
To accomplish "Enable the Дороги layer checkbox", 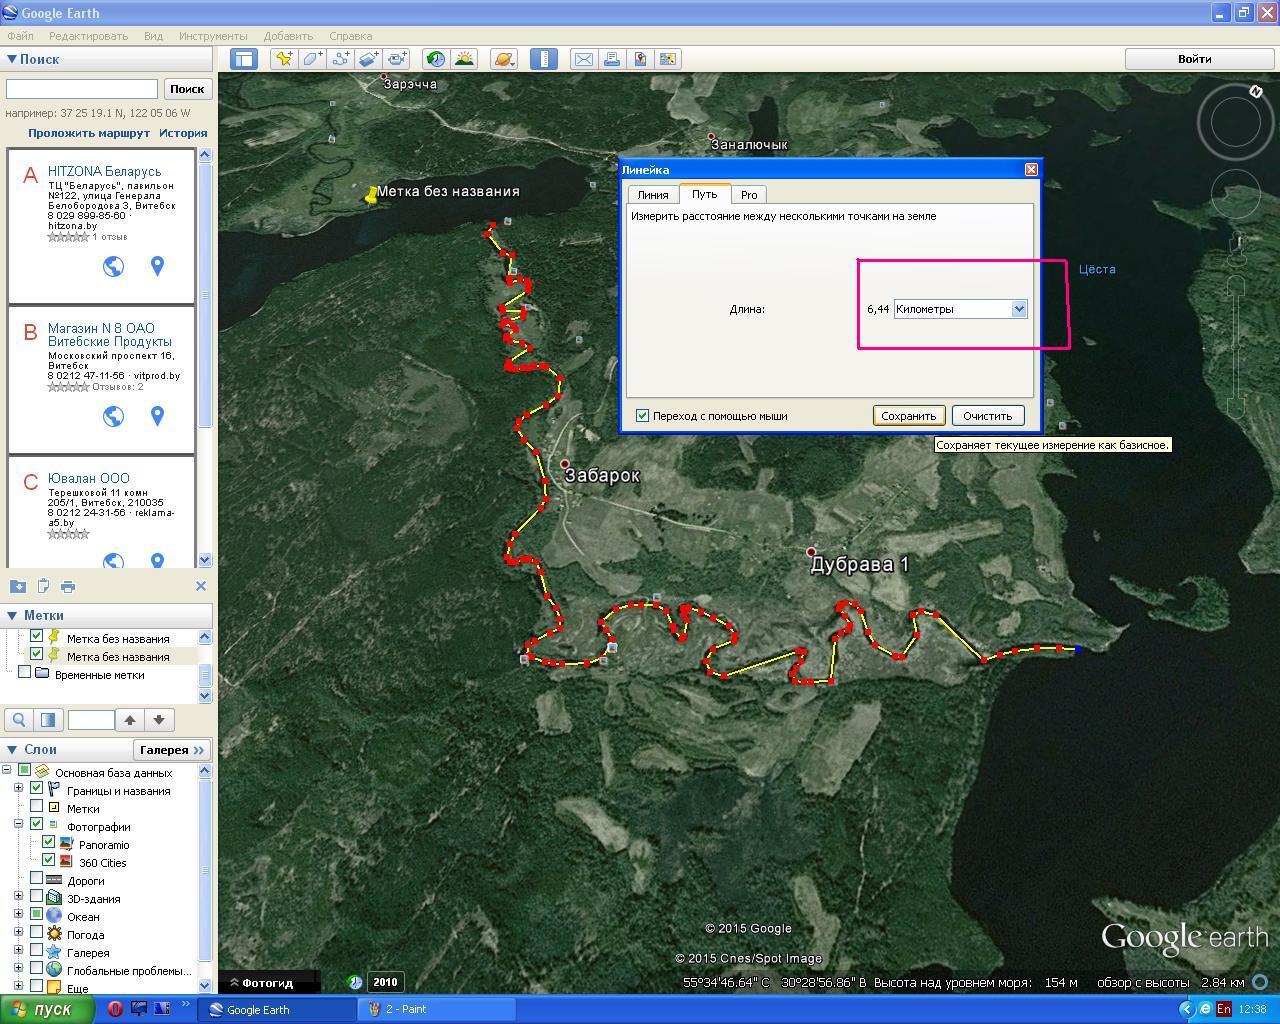I will click(37, 880).
